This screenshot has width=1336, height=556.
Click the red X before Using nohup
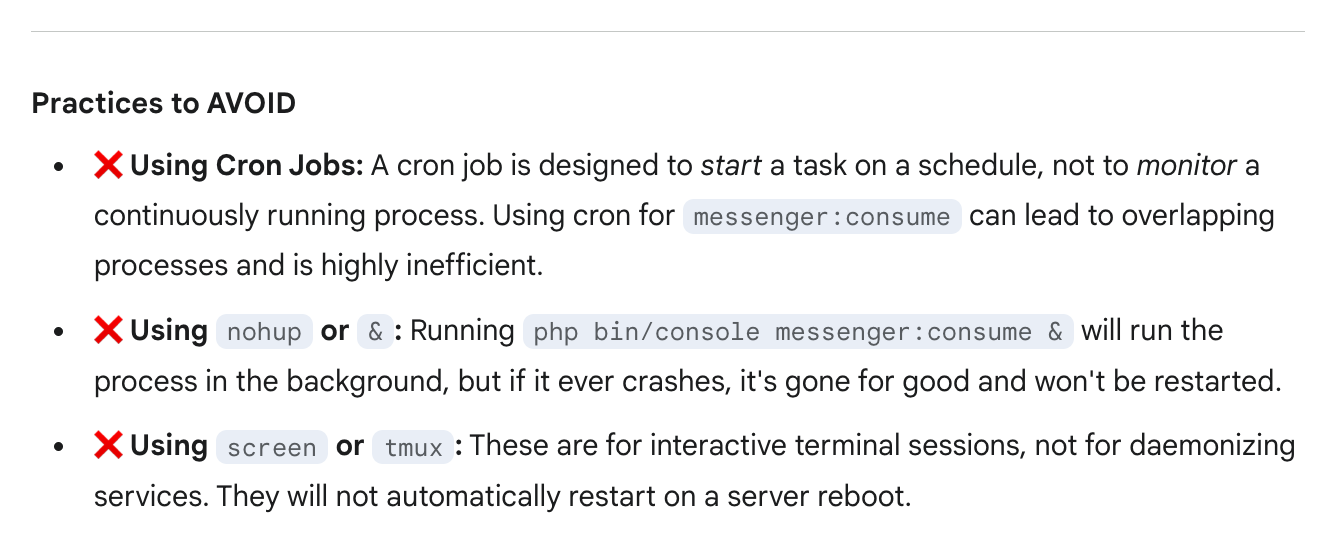click(x=108, y=331)
